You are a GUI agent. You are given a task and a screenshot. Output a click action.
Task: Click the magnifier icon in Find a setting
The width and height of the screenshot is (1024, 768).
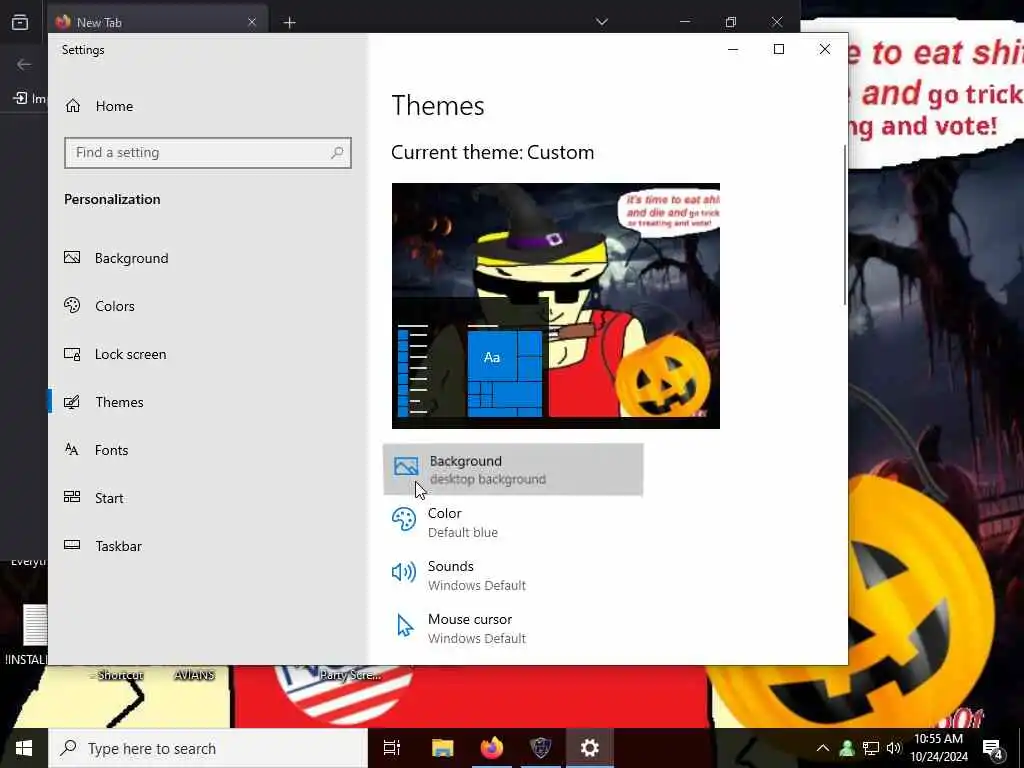pos(337,153)
